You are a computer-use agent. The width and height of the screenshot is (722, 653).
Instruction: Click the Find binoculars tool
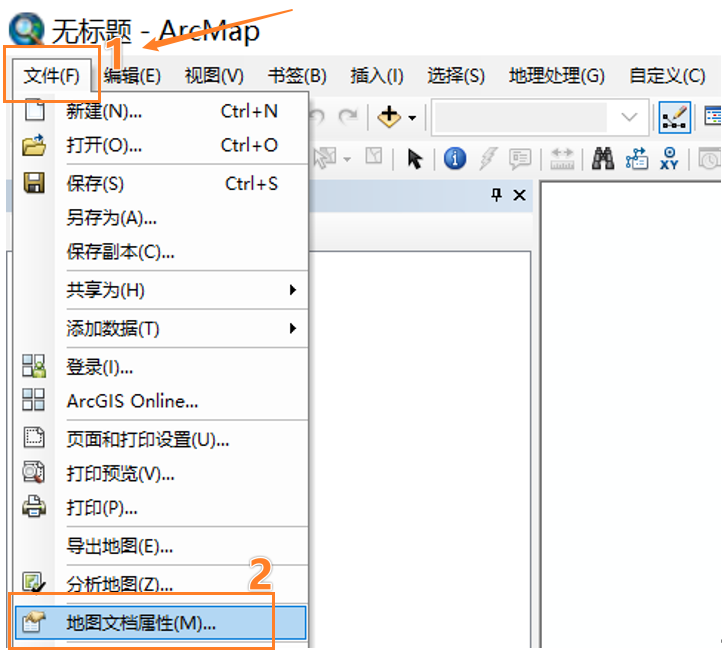point(603,158)
